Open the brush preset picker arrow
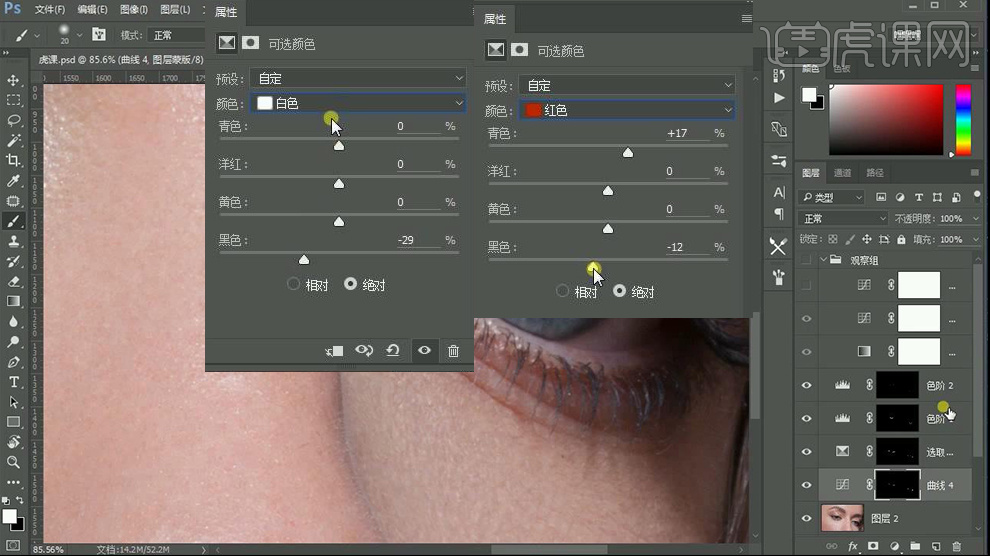The width and height of the screenshot is (990, 556). tap(80, 35)
